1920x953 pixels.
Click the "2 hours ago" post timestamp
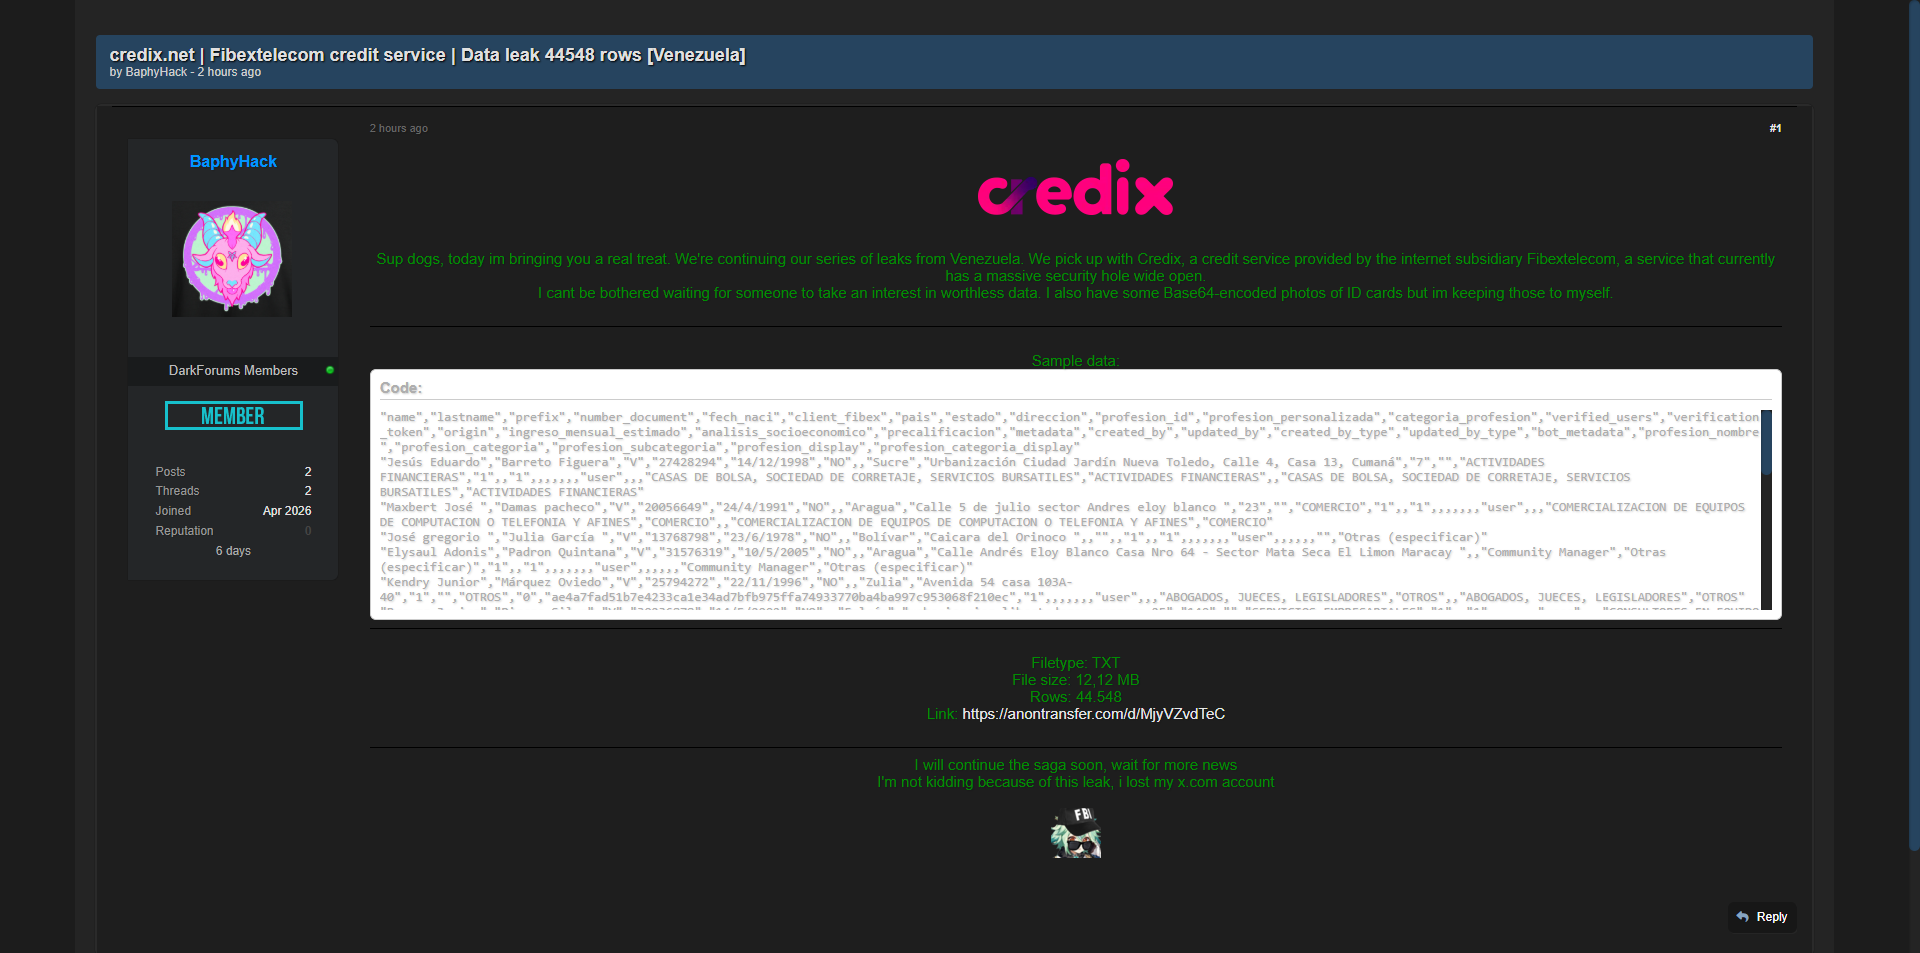pyautogui.click(x=399, y=128)
